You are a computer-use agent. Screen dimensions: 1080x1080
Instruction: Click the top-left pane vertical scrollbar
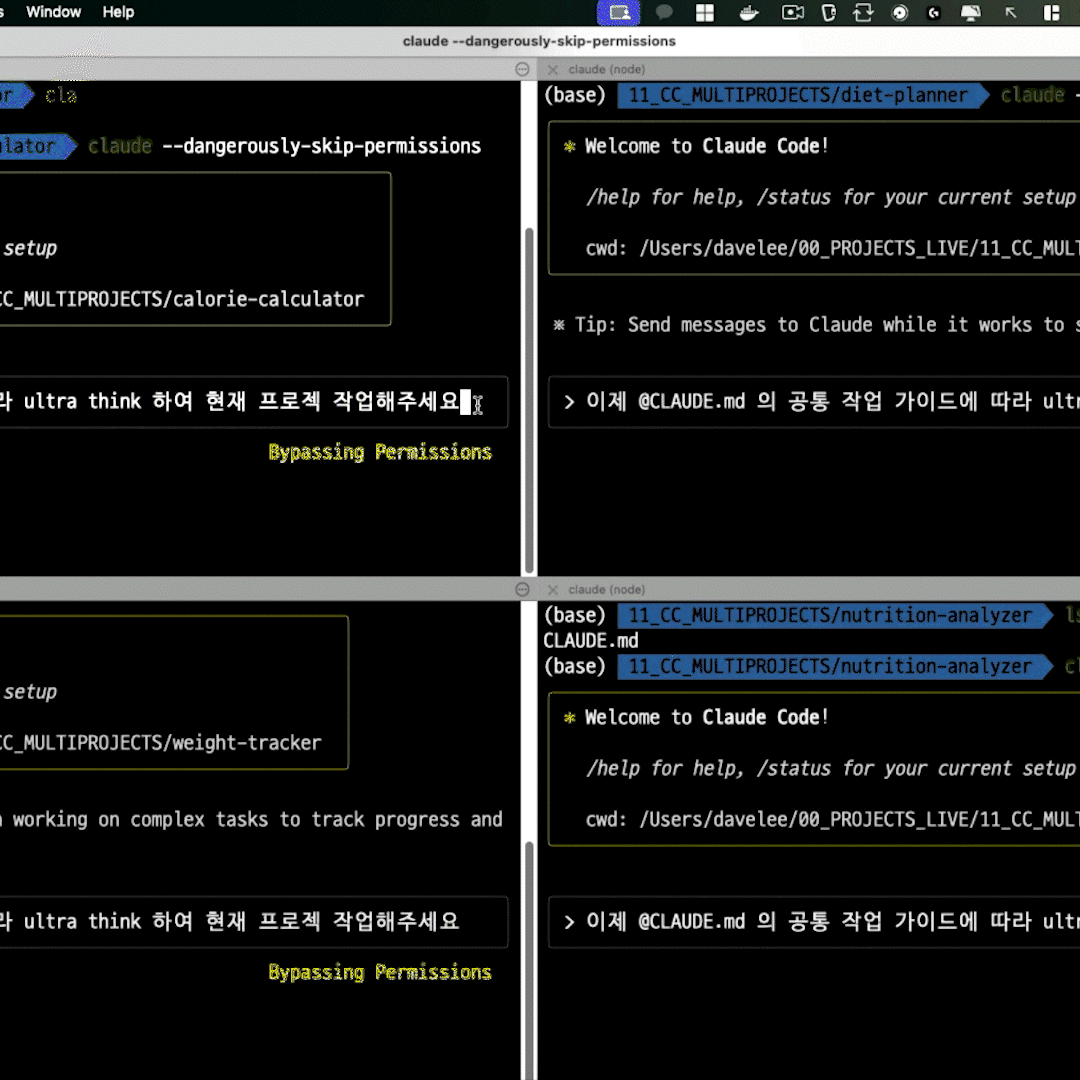point(529,380)
